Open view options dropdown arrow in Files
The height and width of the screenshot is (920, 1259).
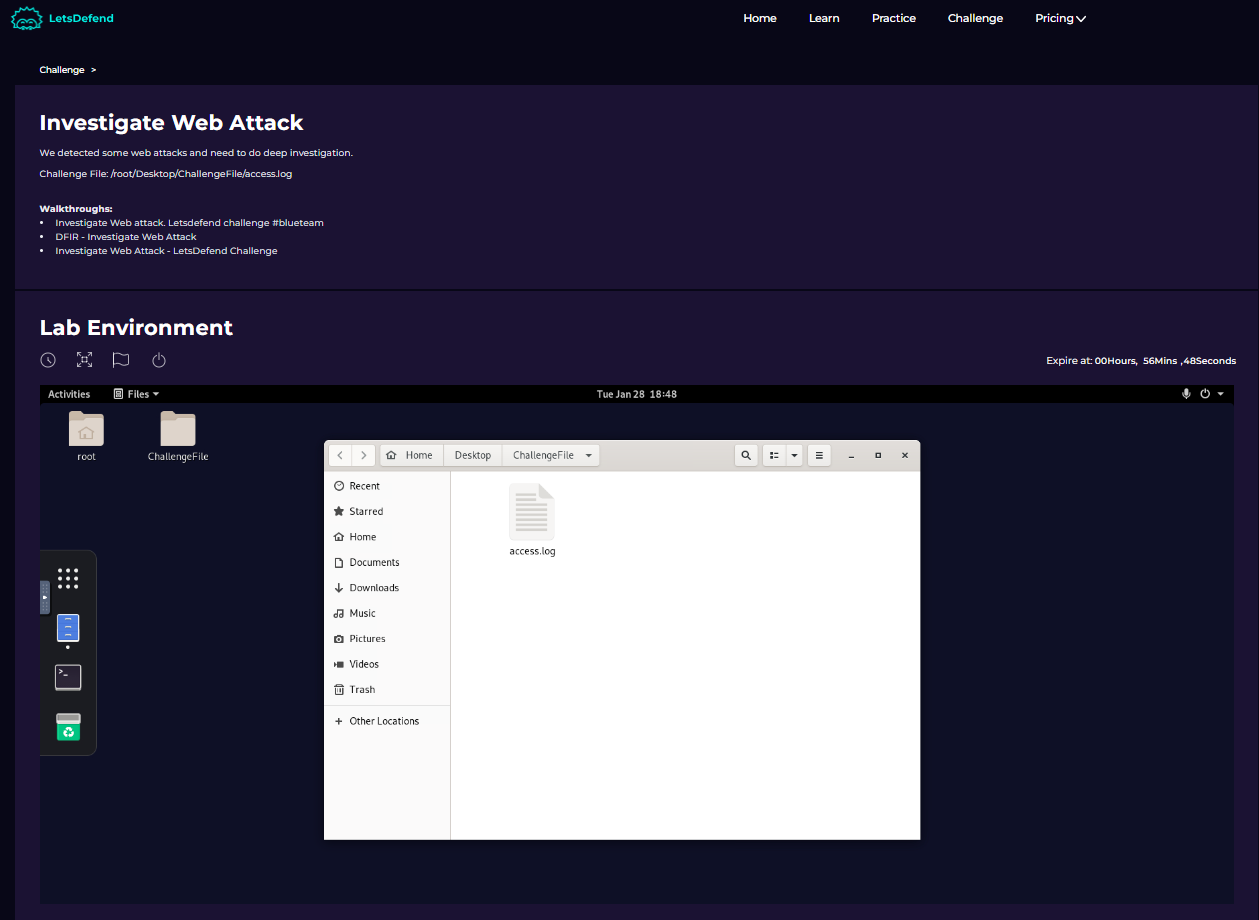coord(794,455)
